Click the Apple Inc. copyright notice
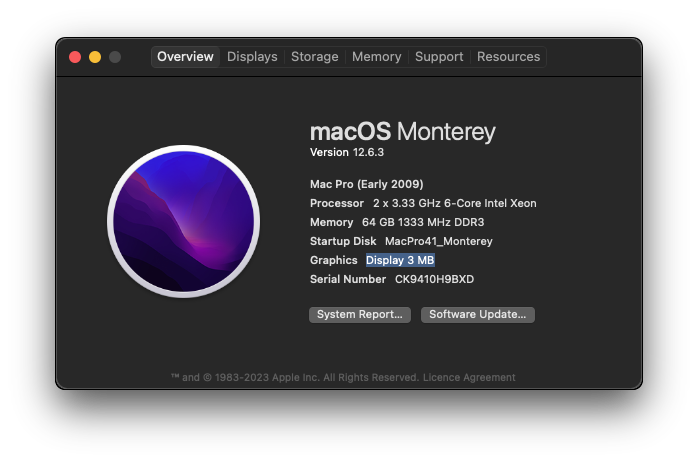The width and height of the screenshot is (698, 463). click(295, 378)
